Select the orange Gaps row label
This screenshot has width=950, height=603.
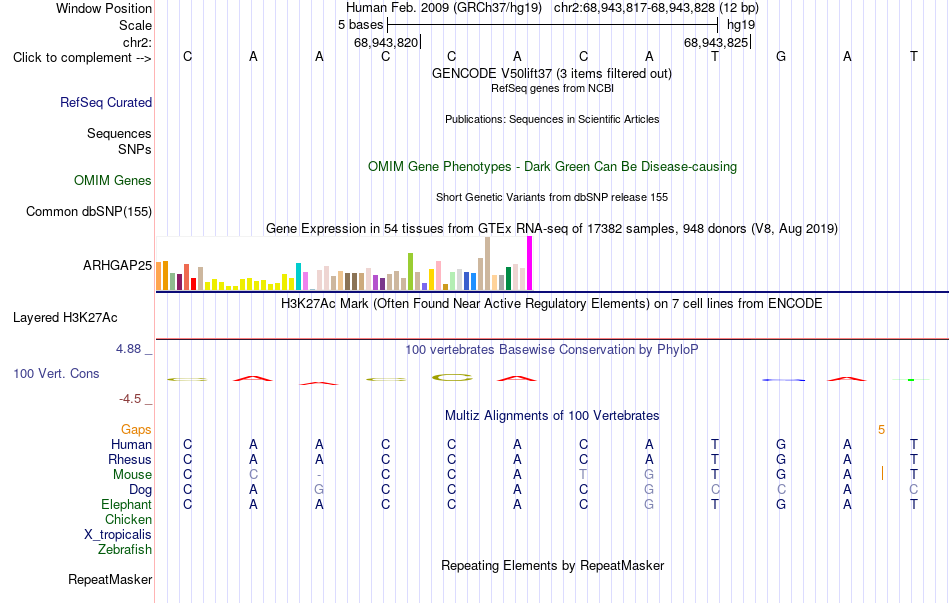click(136, 430)
